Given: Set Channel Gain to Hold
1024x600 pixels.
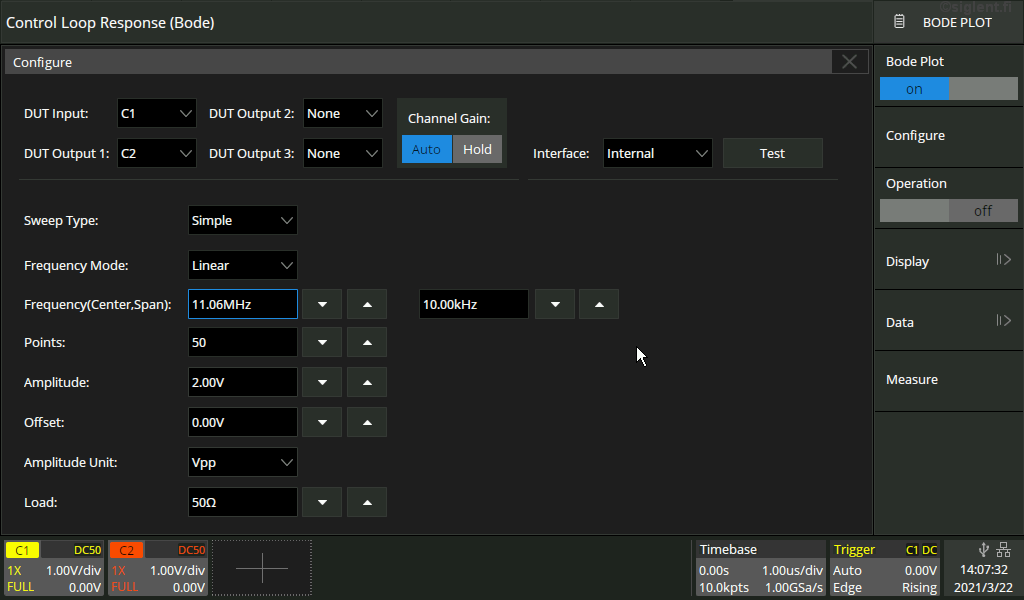Looking at the screenshot, I should (477, 149).
